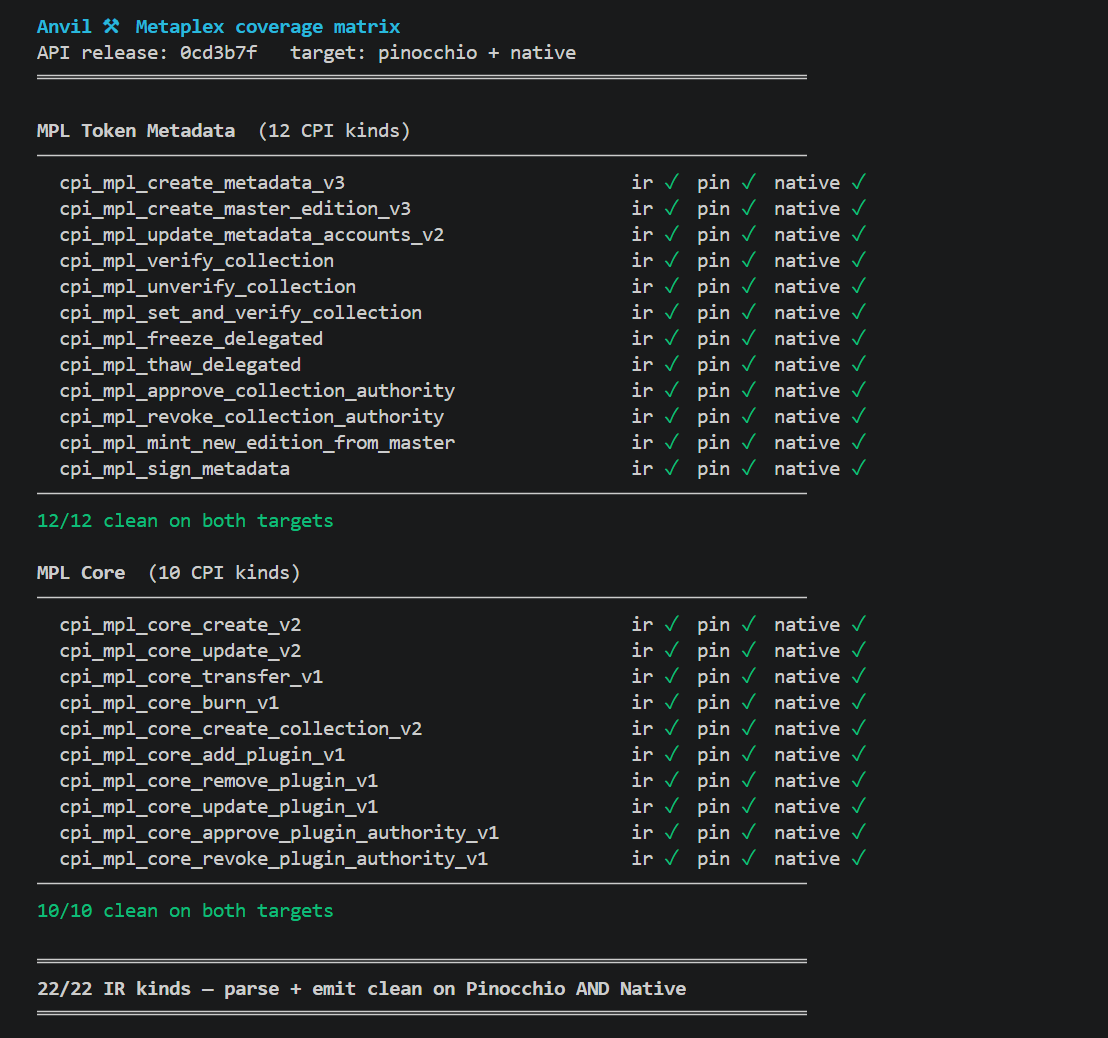Viewport: 1108px width, 1038px height.
Task: Select row cpi_mpl_create_master_edition_v3
Action: coord(463,209)
